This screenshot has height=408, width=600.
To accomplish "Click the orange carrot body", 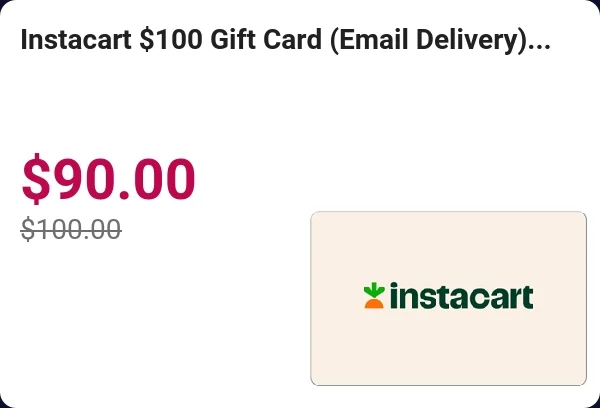I will coord(373,302).
